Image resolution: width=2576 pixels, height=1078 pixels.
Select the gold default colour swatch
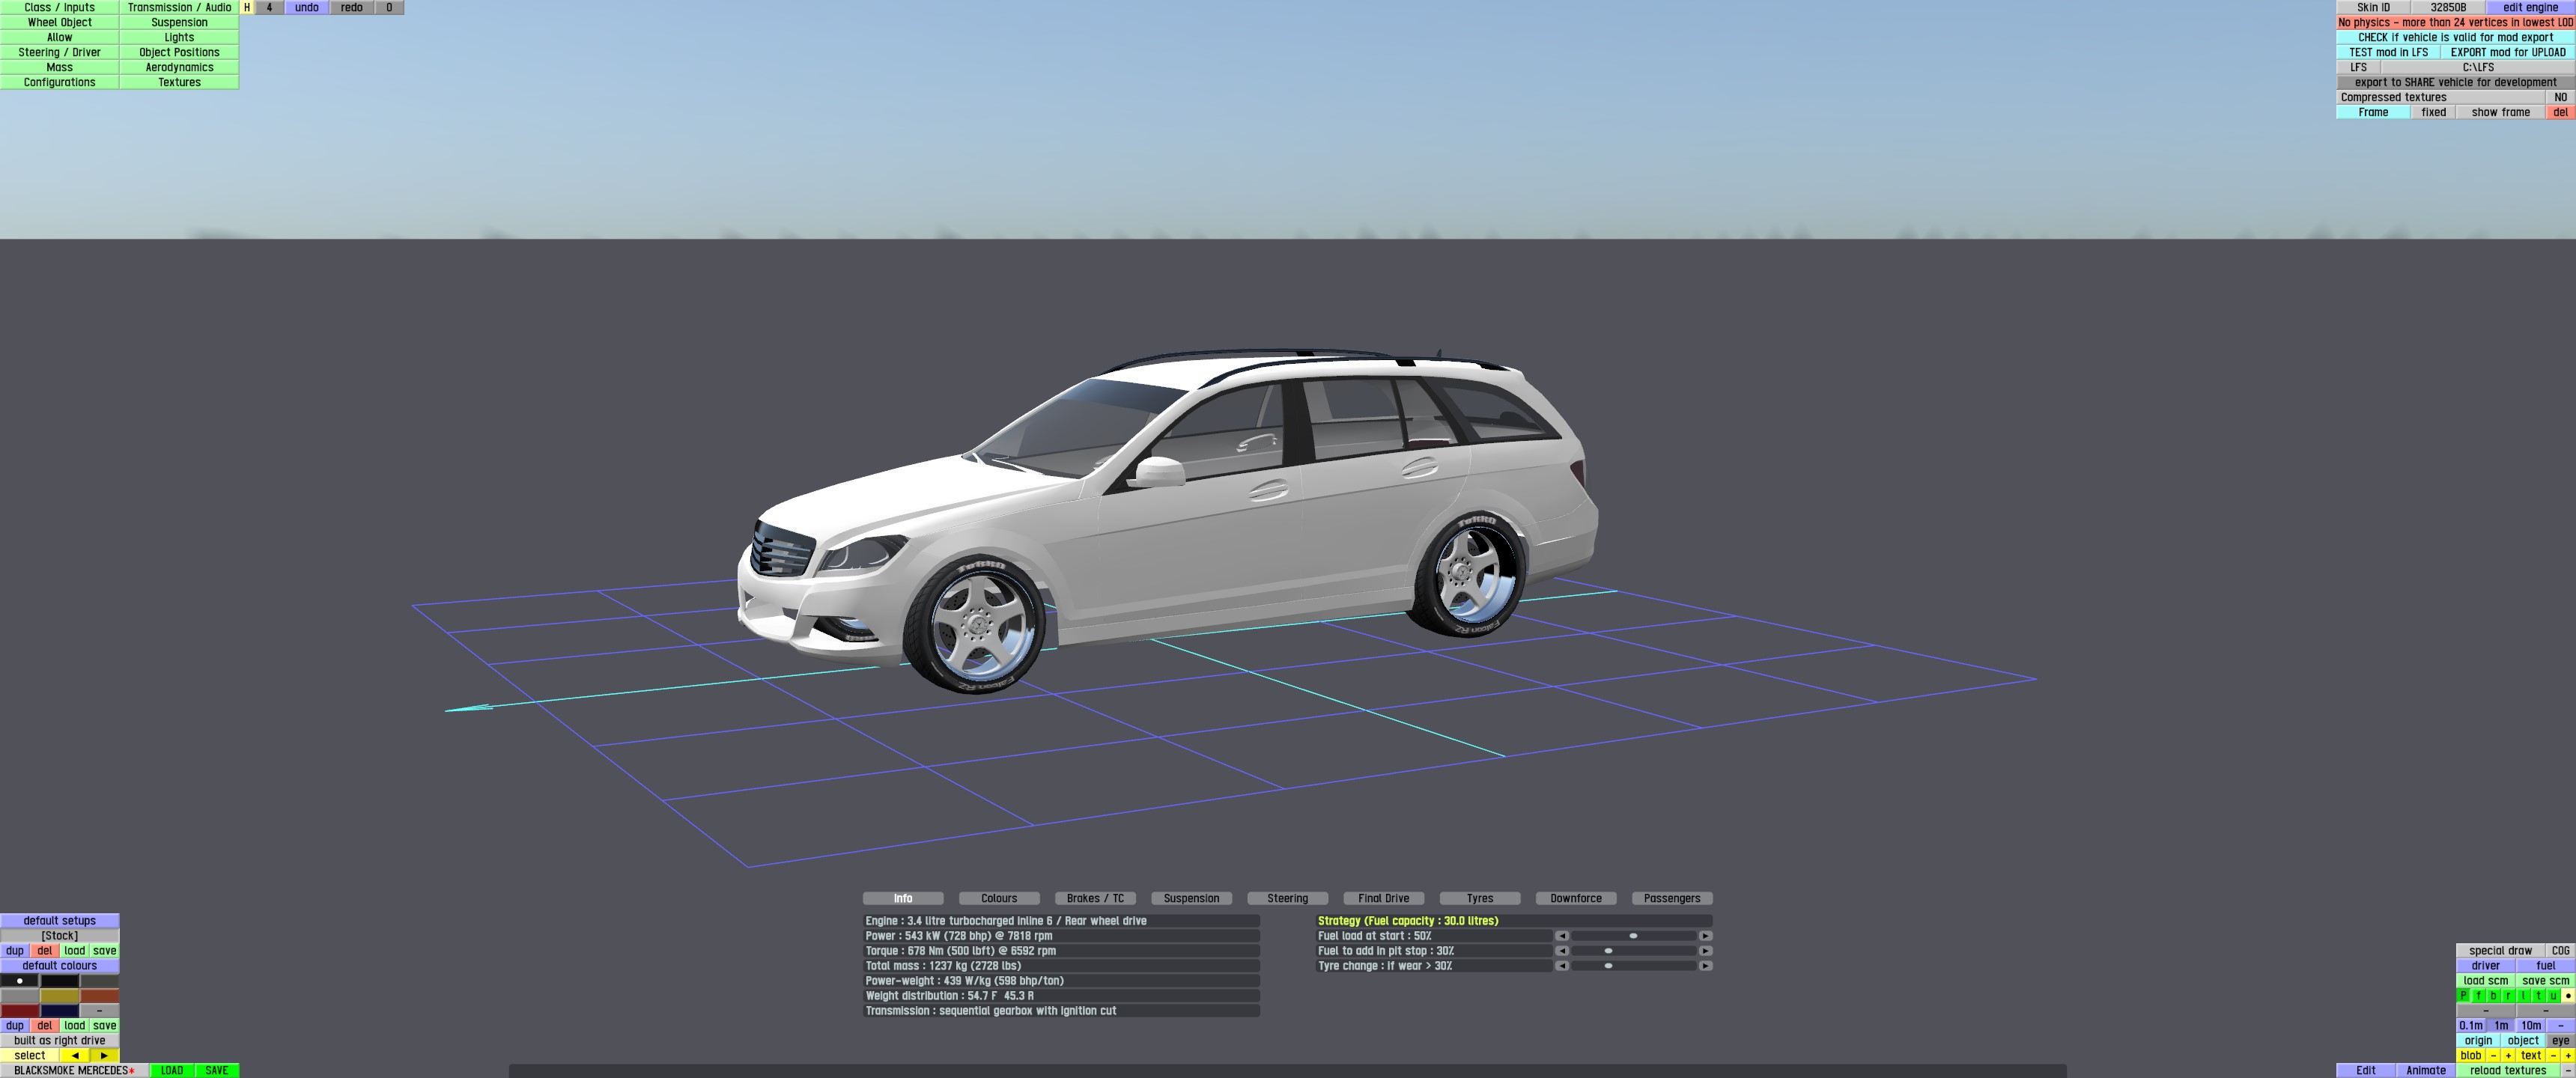pyautogui.click(x=60, y=996)
